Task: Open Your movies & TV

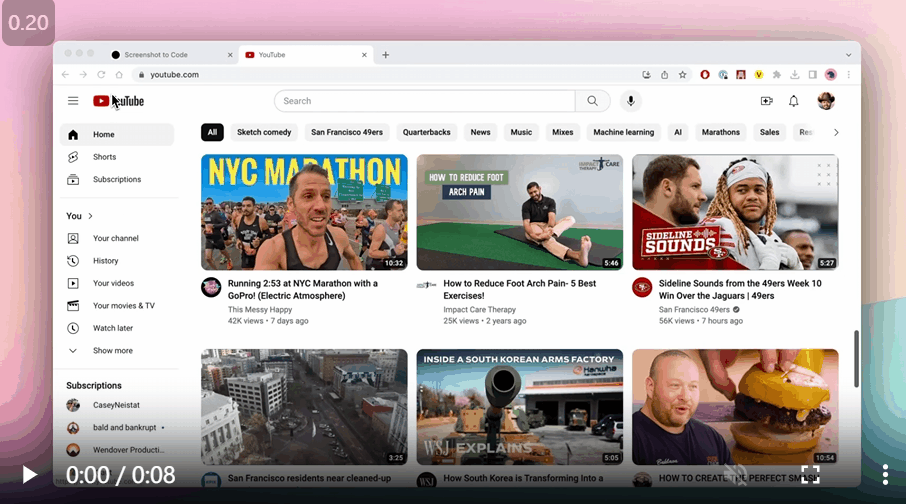Action: coord(117,306)
